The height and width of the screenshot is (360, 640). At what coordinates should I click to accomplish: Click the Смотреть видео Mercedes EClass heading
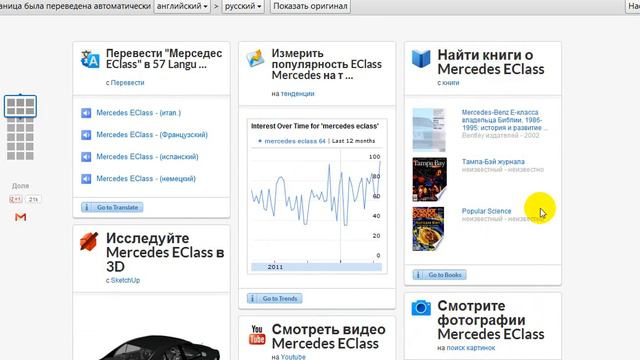pos(329,336)
